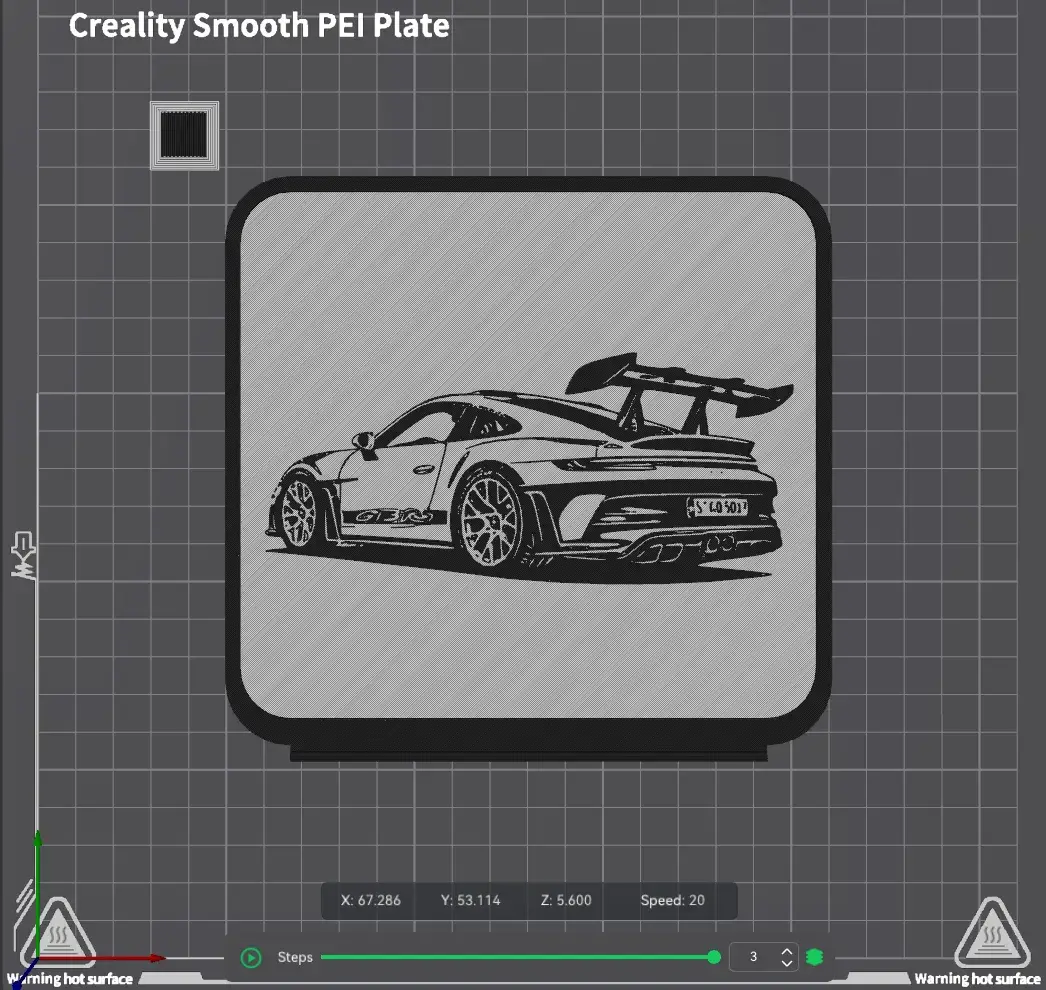
Task: Click the Speed: 20 readout
Action: click(672, 900)
